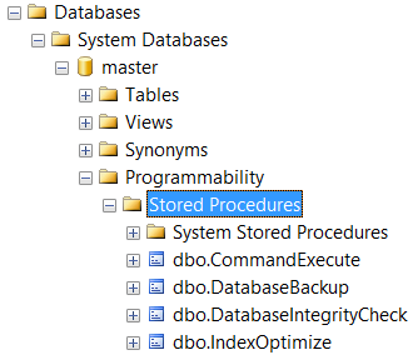Select the Views label

click(149, 122)
